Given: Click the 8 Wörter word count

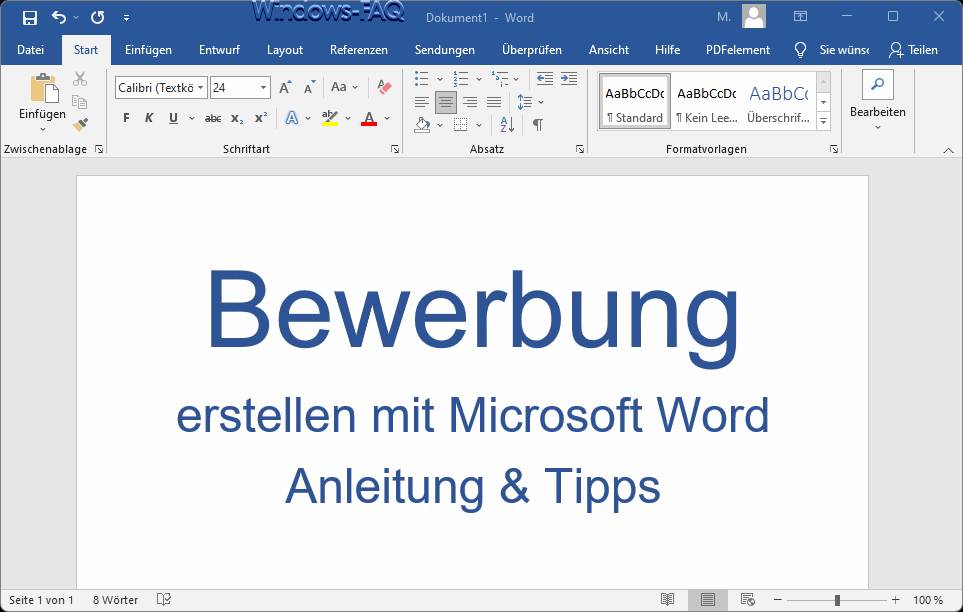Looking at the screenshot, I should (x=115, y=600).
